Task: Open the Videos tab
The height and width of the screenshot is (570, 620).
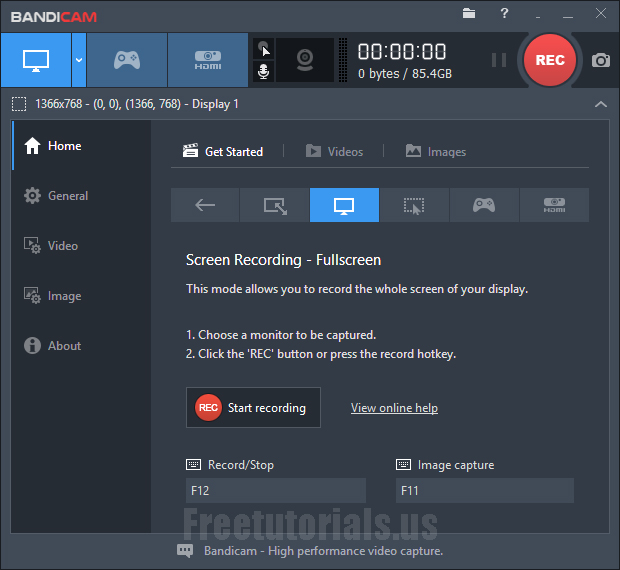Action: click(334, 152)
